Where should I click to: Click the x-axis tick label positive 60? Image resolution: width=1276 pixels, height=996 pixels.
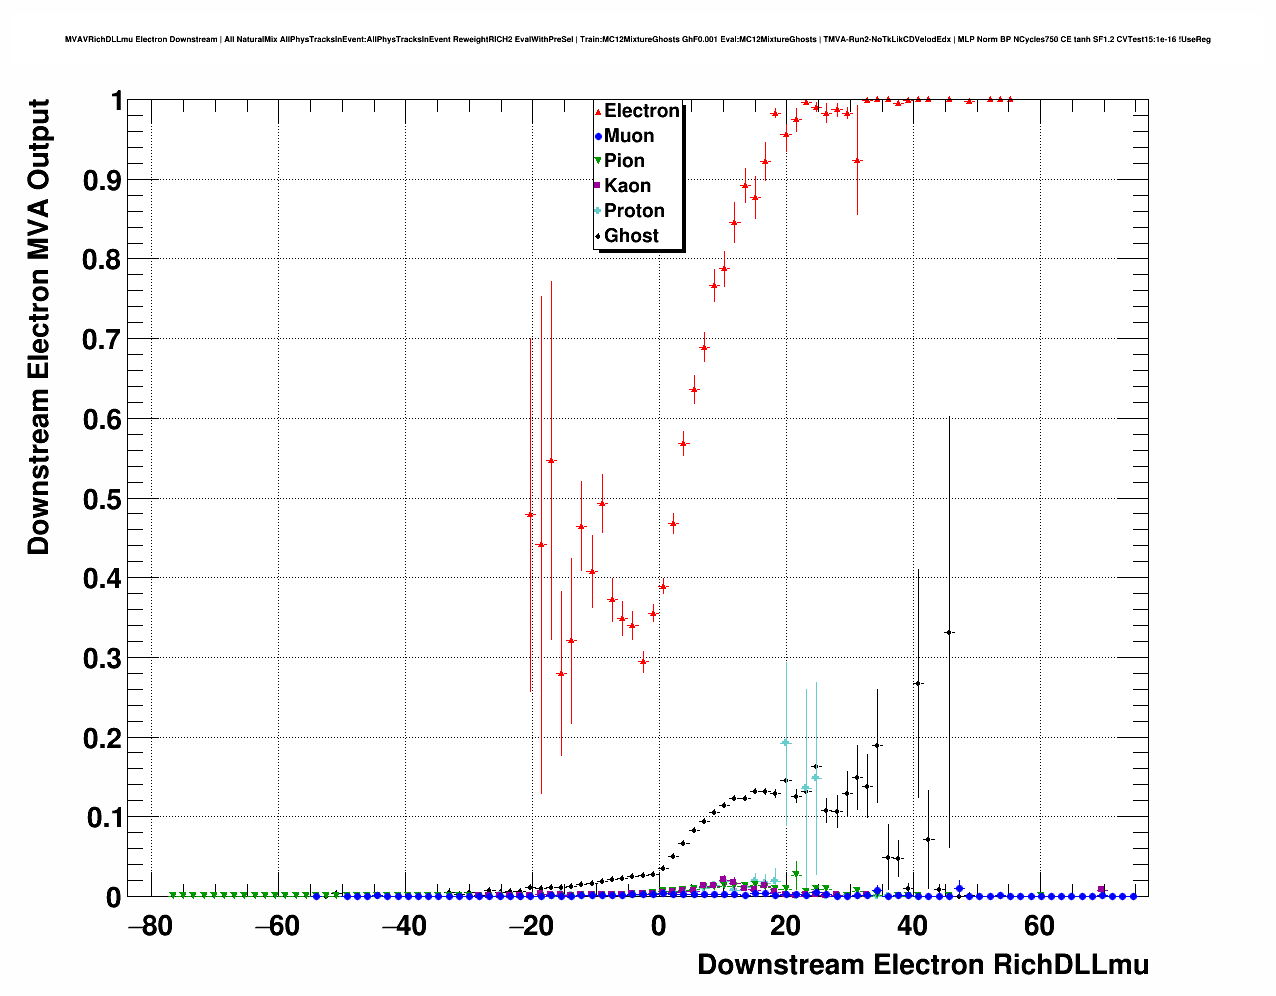click(x=1039, y=926)
